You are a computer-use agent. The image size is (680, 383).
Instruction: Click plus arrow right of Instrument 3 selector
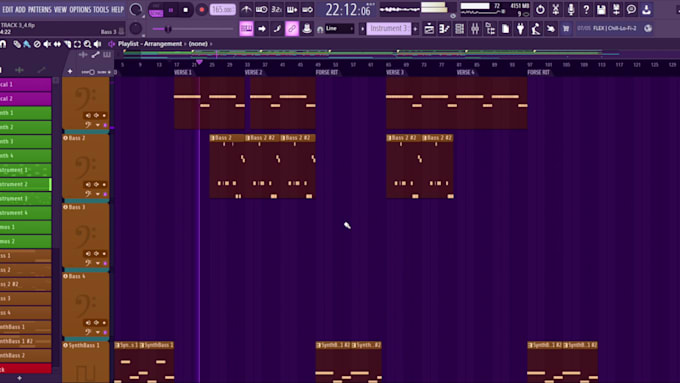coord(415,29)
